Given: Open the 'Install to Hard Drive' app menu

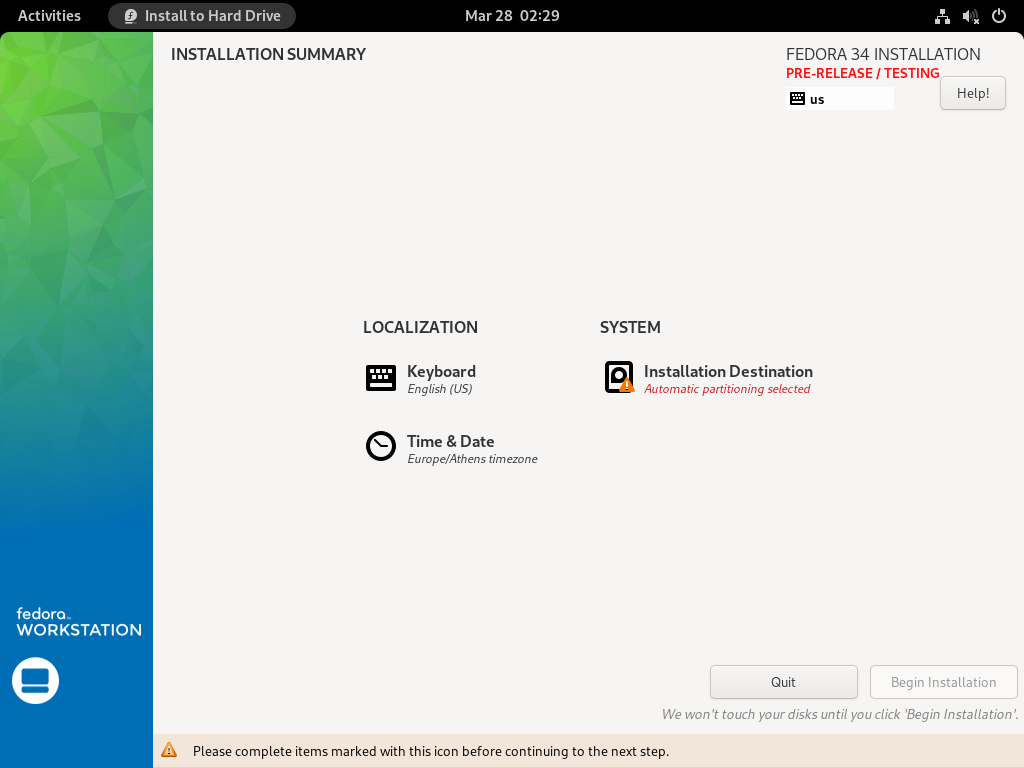Looking at the screenshot, I should (x=202, y=16).
